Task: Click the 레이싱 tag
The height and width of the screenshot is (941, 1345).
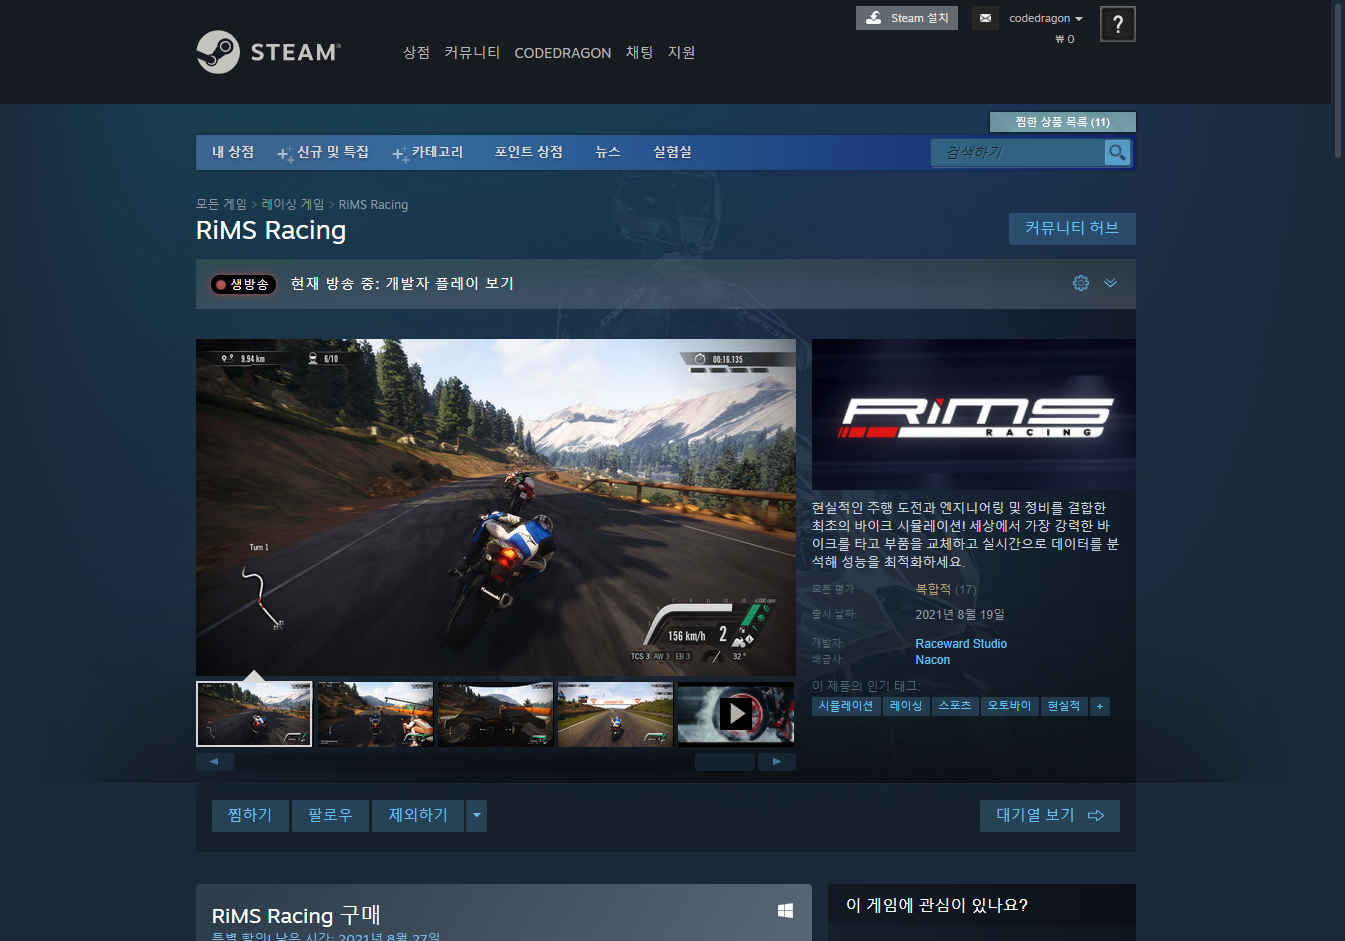Action: [x=906, y=706]
